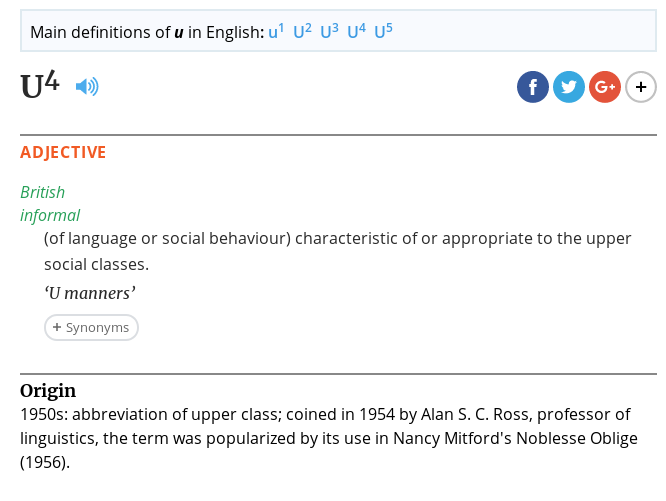
Task: Click the upper social classes definition text
Action: click(337, 251)
